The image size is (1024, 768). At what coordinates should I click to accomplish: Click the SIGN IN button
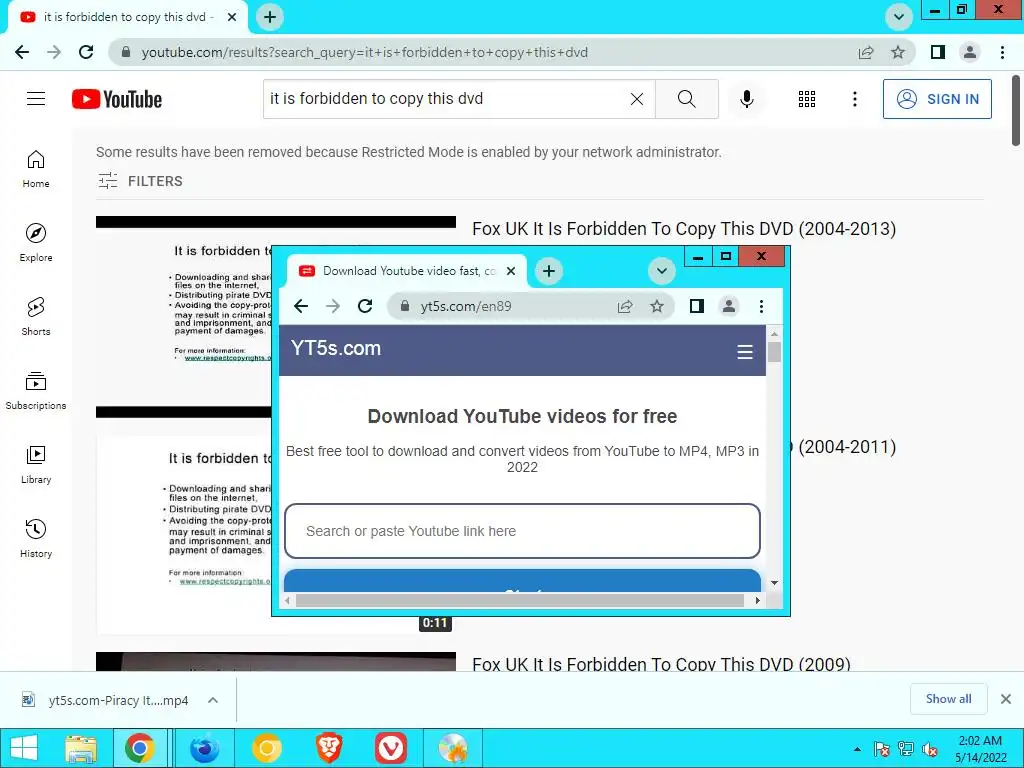tap(936, 99)
